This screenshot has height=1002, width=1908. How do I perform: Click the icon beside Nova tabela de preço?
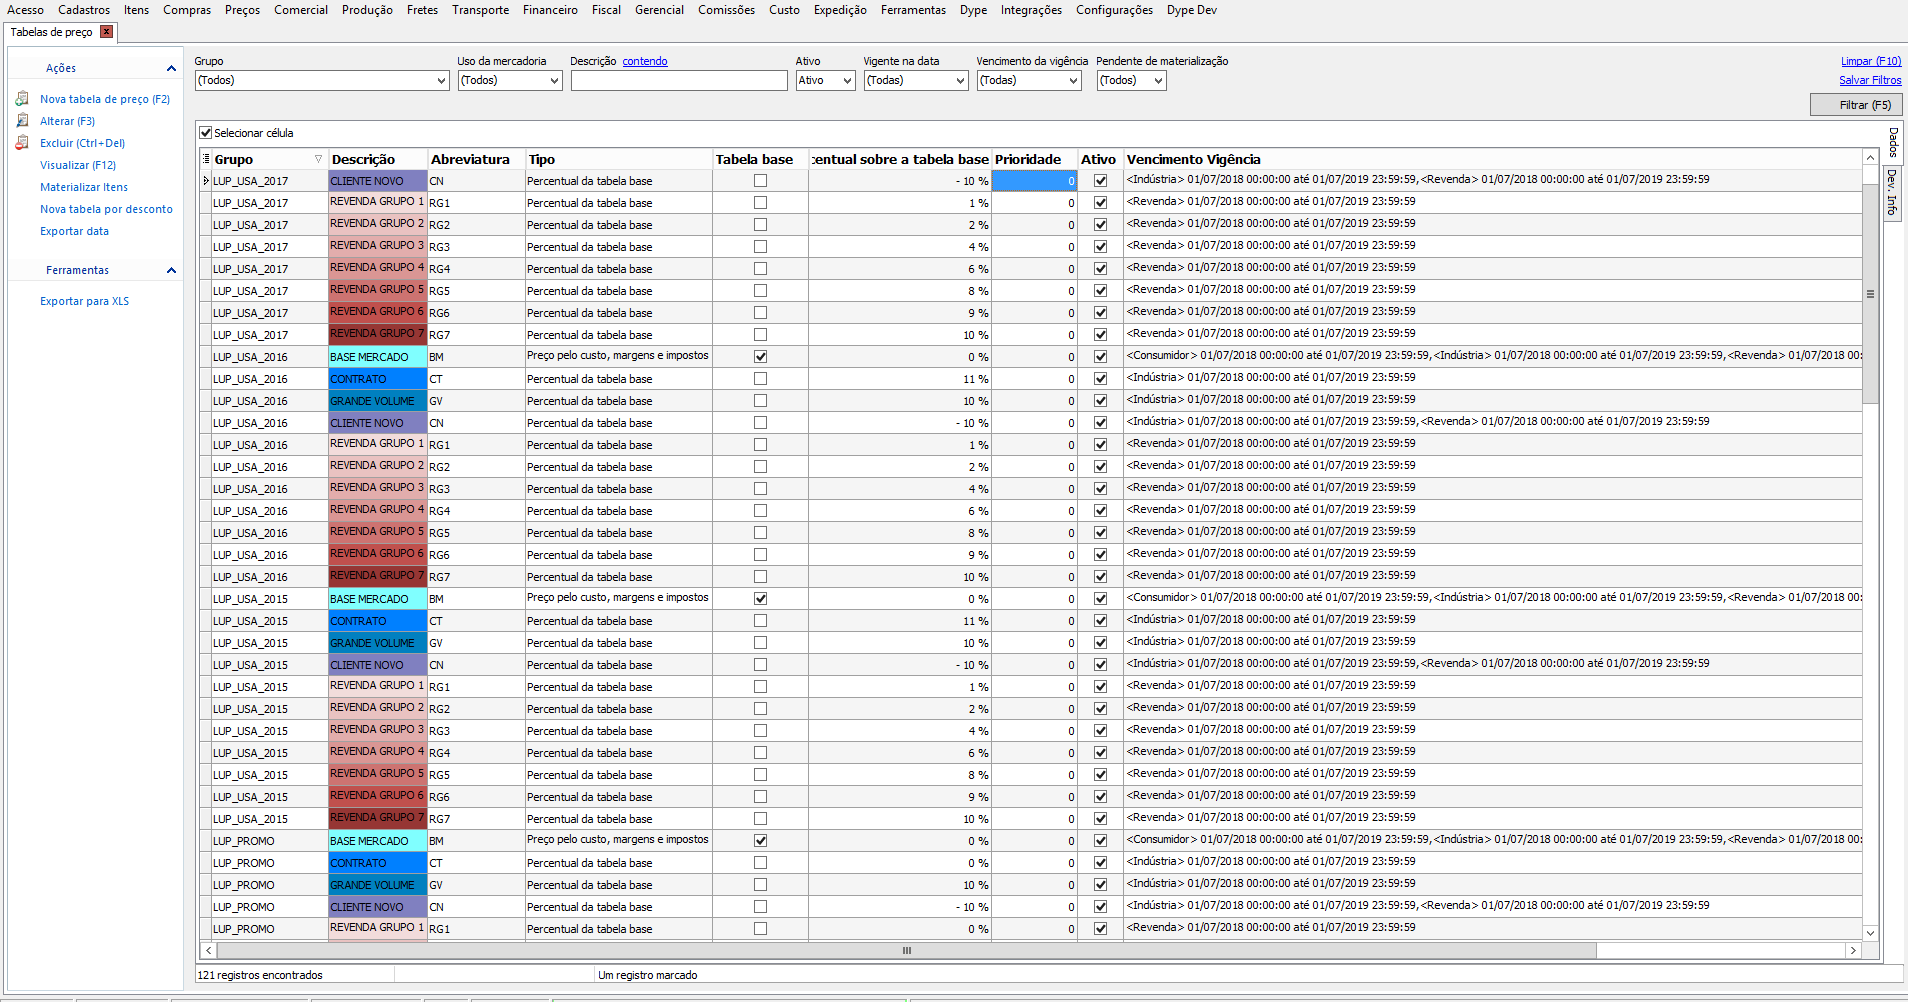tap(22, 99)
